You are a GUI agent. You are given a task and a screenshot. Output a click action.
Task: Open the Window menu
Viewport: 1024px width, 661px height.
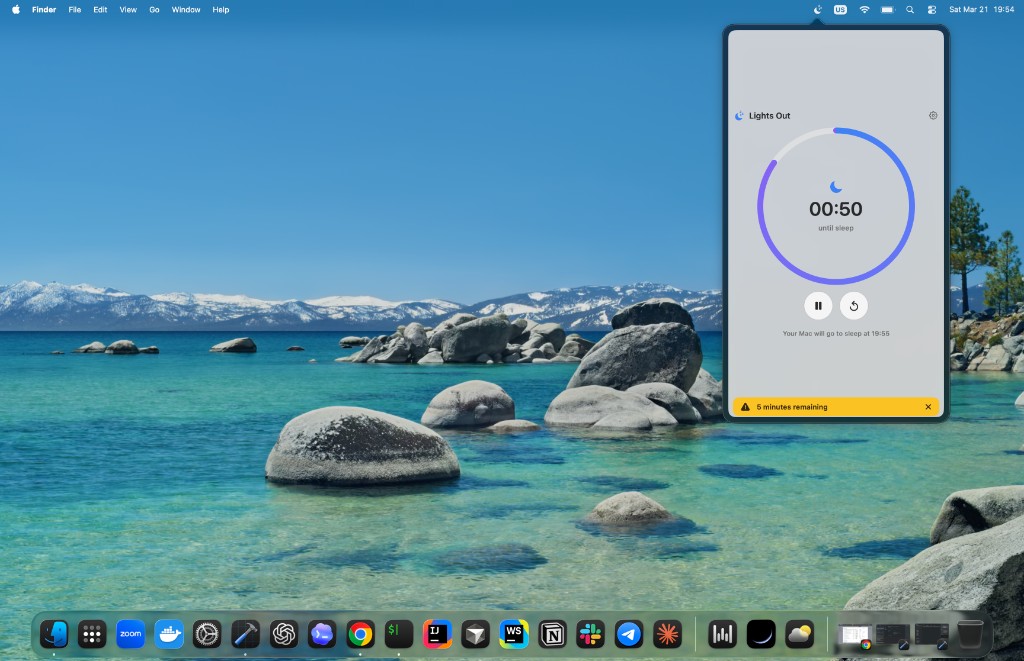coord(185,10)
